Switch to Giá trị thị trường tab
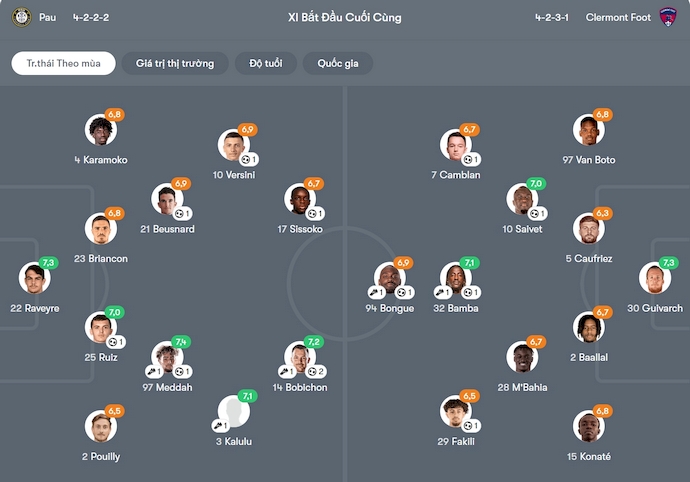The width and height of the screenshot is (690, 482). 175,63
